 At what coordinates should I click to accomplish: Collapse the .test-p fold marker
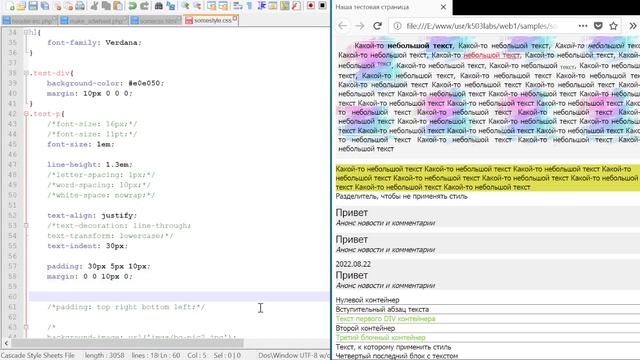(26, 114)
